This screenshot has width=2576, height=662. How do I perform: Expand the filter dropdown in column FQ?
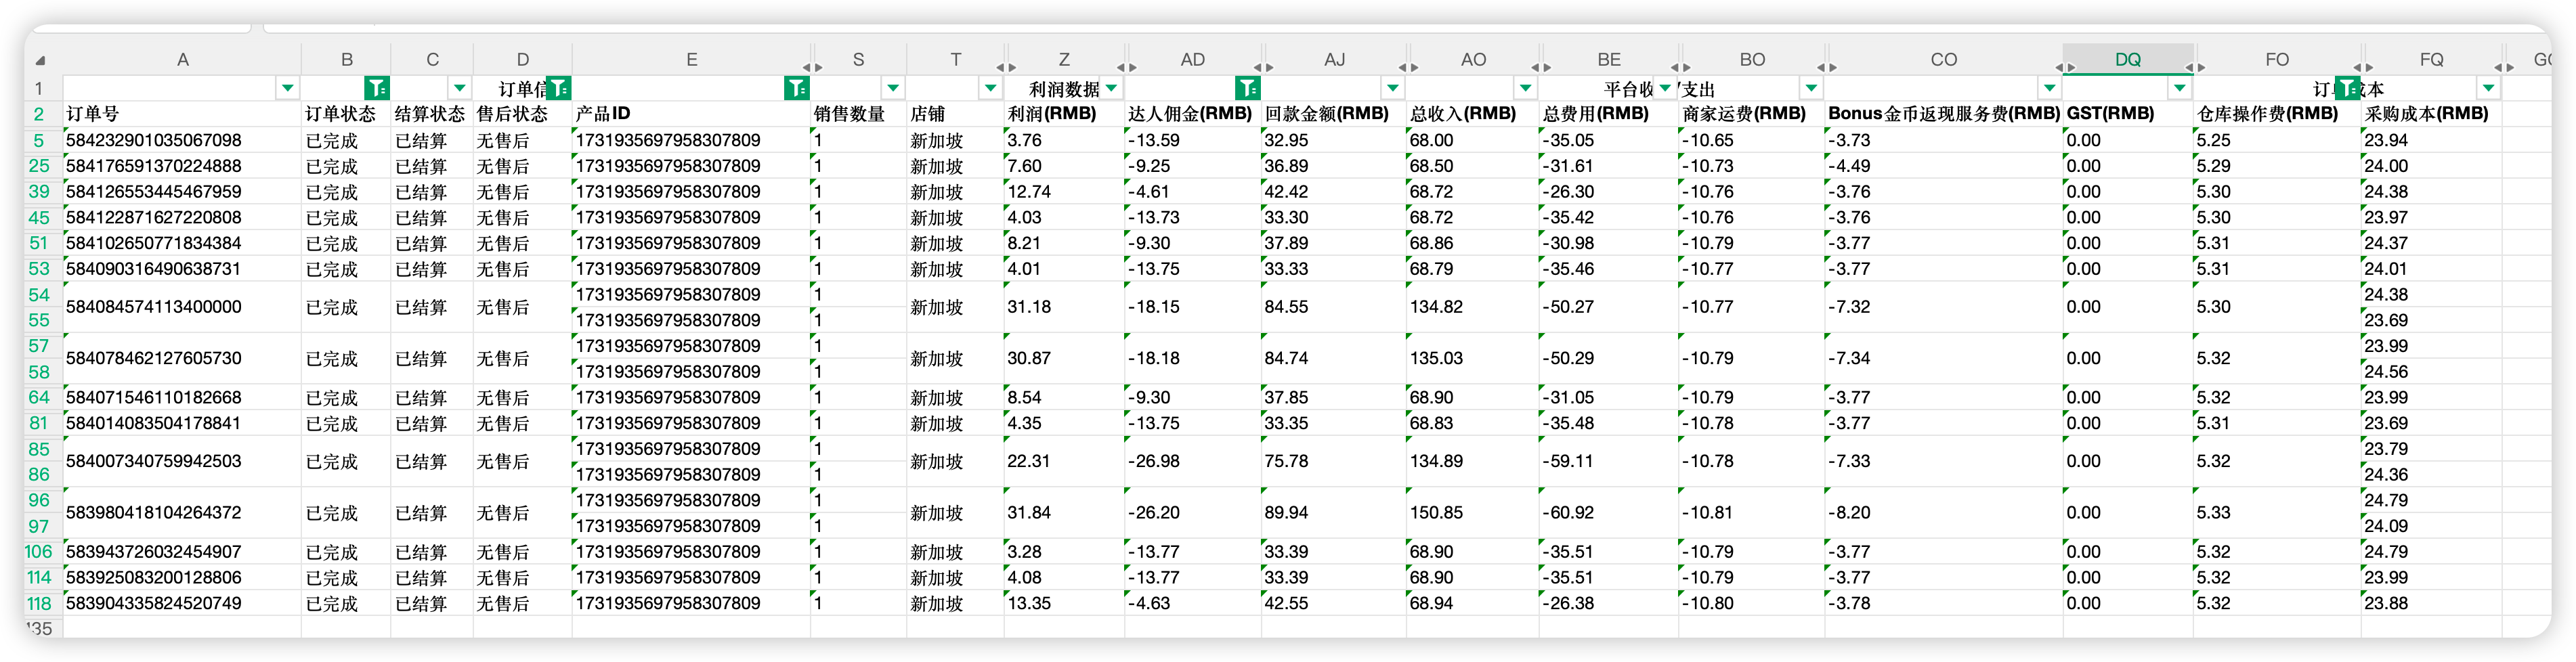[2488, 88]
